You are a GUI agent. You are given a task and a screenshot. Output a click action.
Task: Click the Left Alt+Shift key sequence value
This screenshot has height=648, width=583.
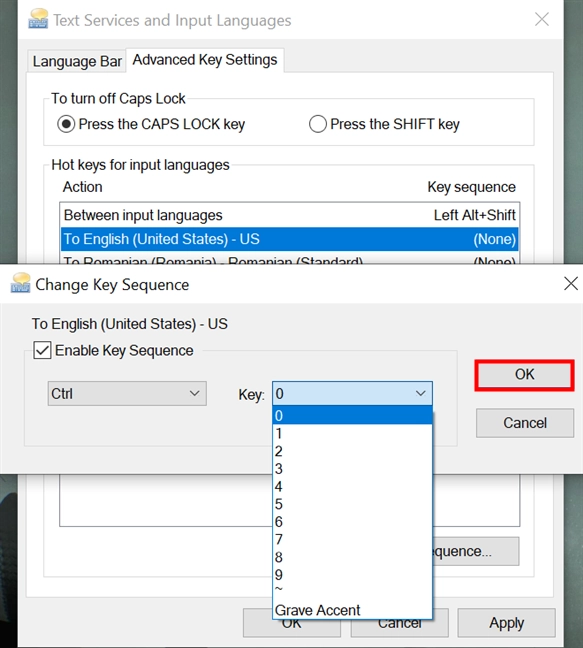[x=474, y=215]
